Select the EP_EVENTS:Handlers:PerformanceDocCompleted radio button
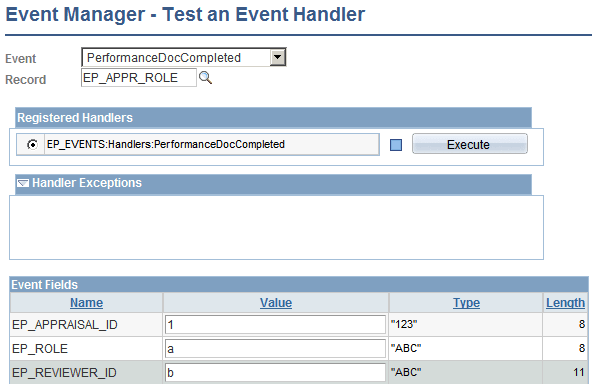592x384 pixels. coord(32,144)
